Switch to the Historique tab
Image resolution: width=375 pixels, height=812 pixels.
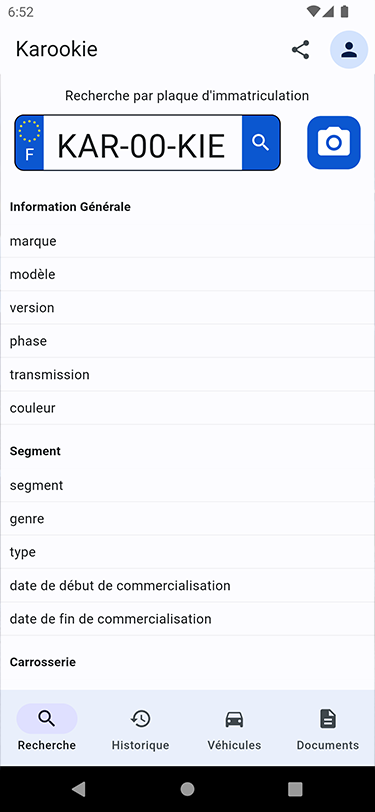point(140,728)
